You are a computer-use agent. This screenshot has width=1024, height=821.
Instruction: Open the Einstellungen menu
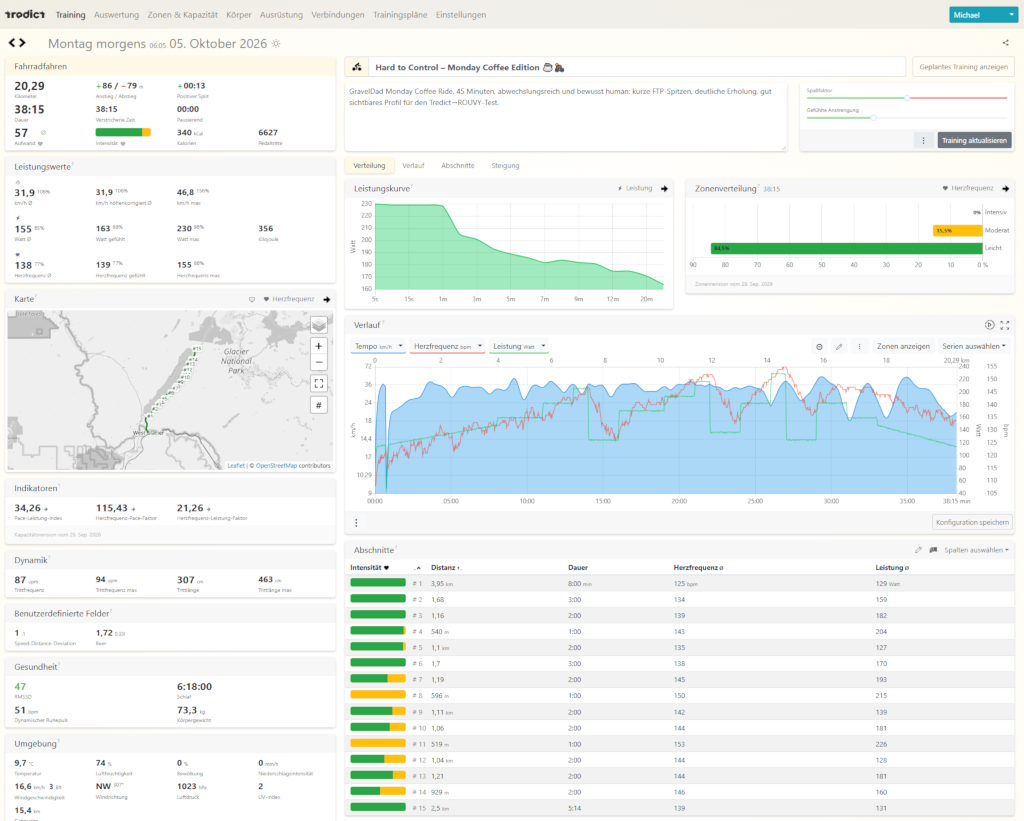(x=460, y=14)
